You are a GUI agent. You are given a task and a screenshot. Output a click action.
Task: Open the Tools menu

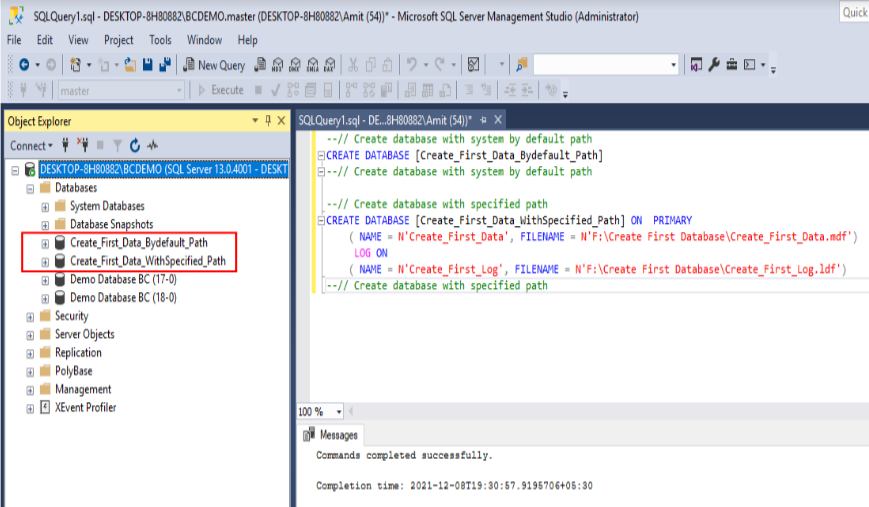160,40
